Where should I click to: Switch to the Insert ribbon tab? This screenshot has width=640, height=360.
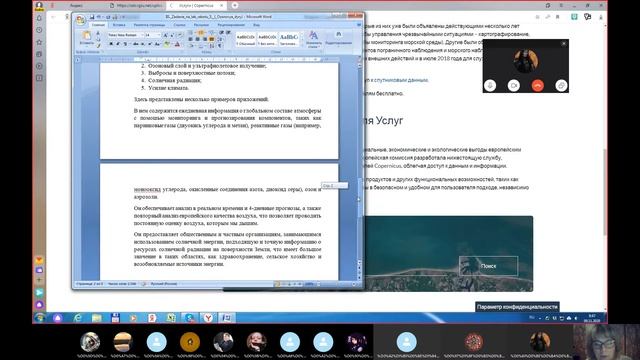[x=119, y=25]
